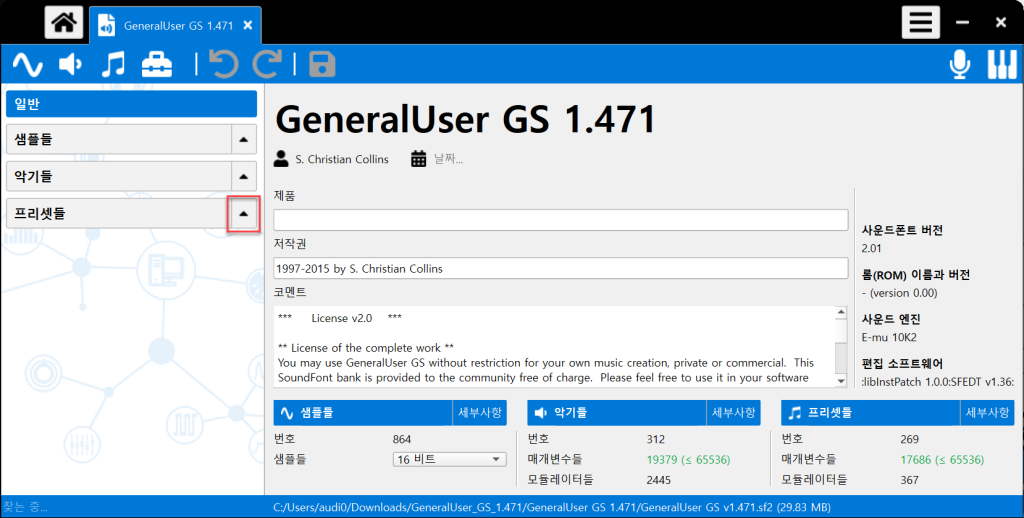
Task: Undo the last action
Action: pos(224,64)
